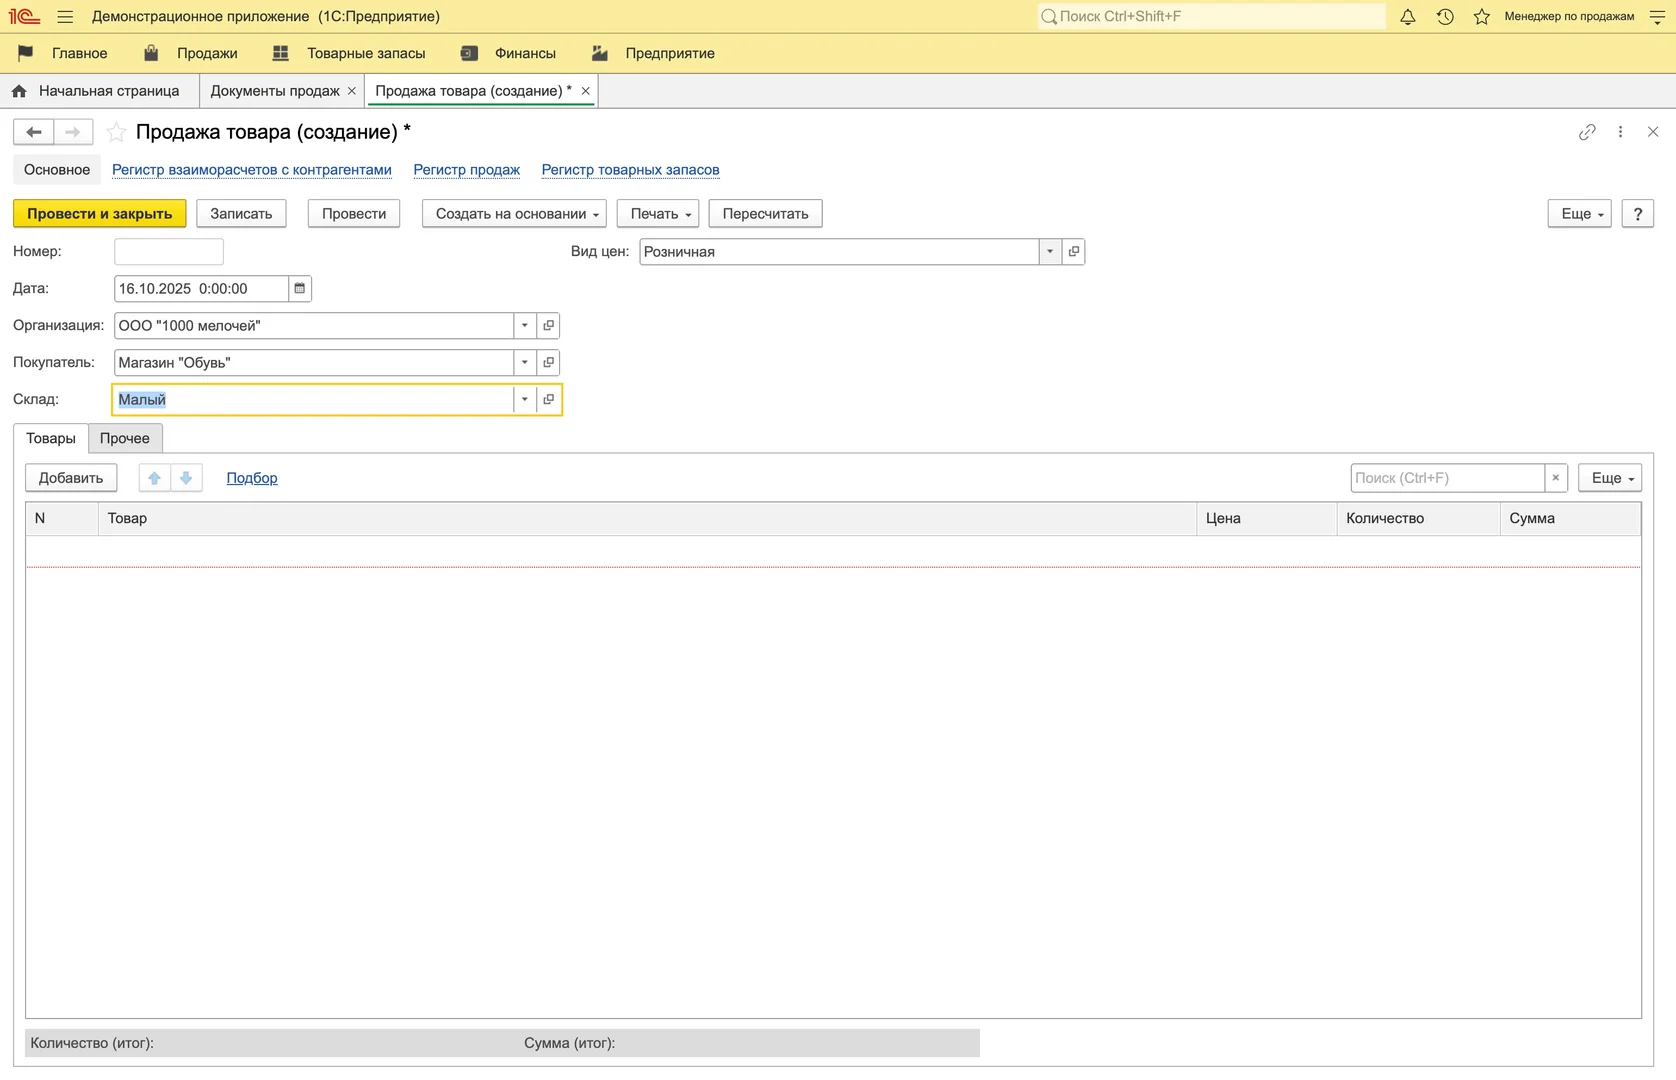Open the Товарные запасы section
This screenshot has height=1080, width=1676.
365,54
